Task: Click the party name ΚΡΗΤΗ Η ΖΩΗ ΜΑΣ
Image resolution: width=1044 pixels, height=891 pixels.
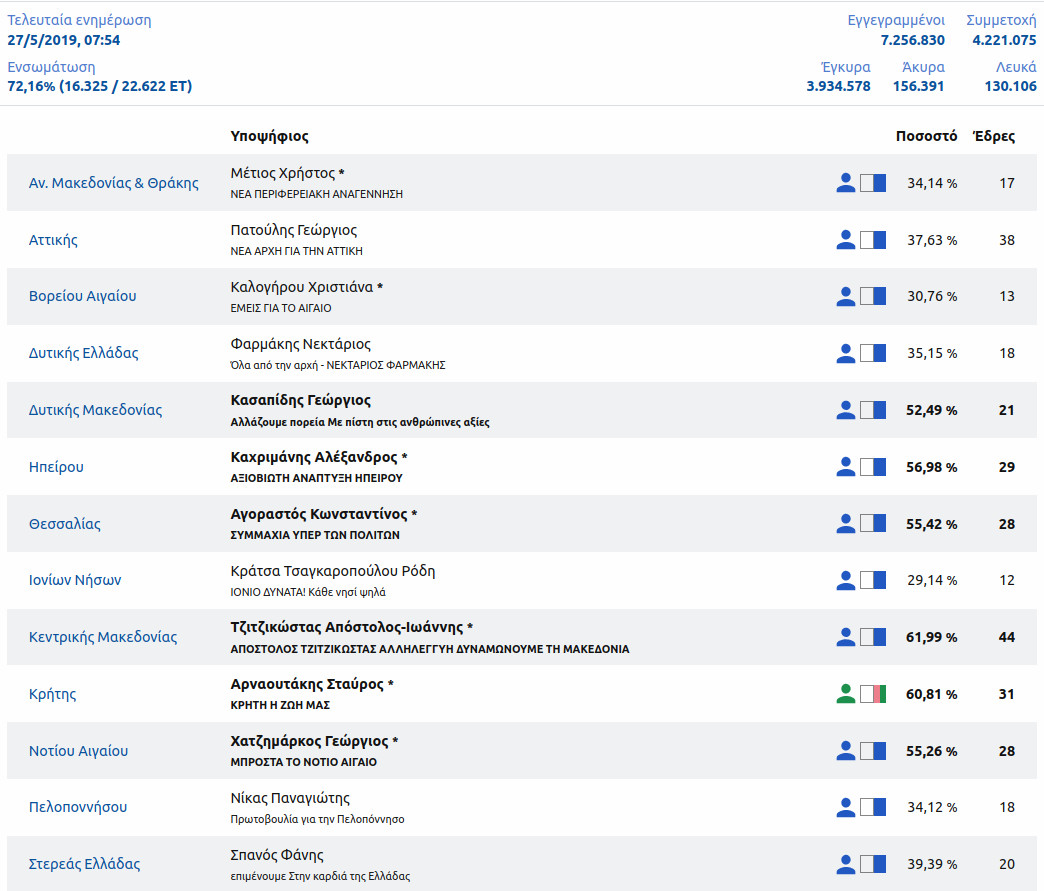Action: (x=280, y=705)
